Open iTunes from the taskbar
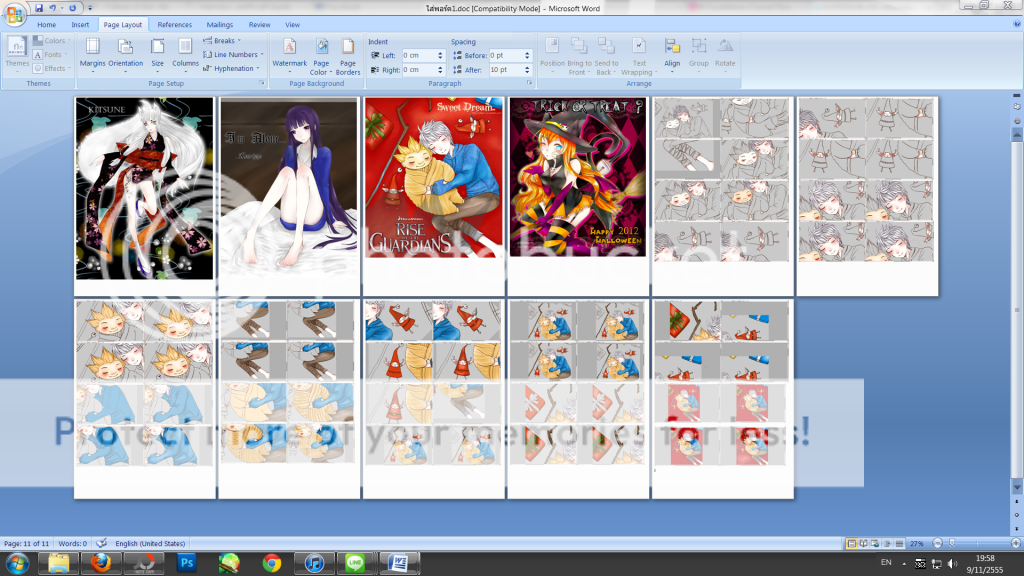This screenshot has height=576, width=1024. 314,563
